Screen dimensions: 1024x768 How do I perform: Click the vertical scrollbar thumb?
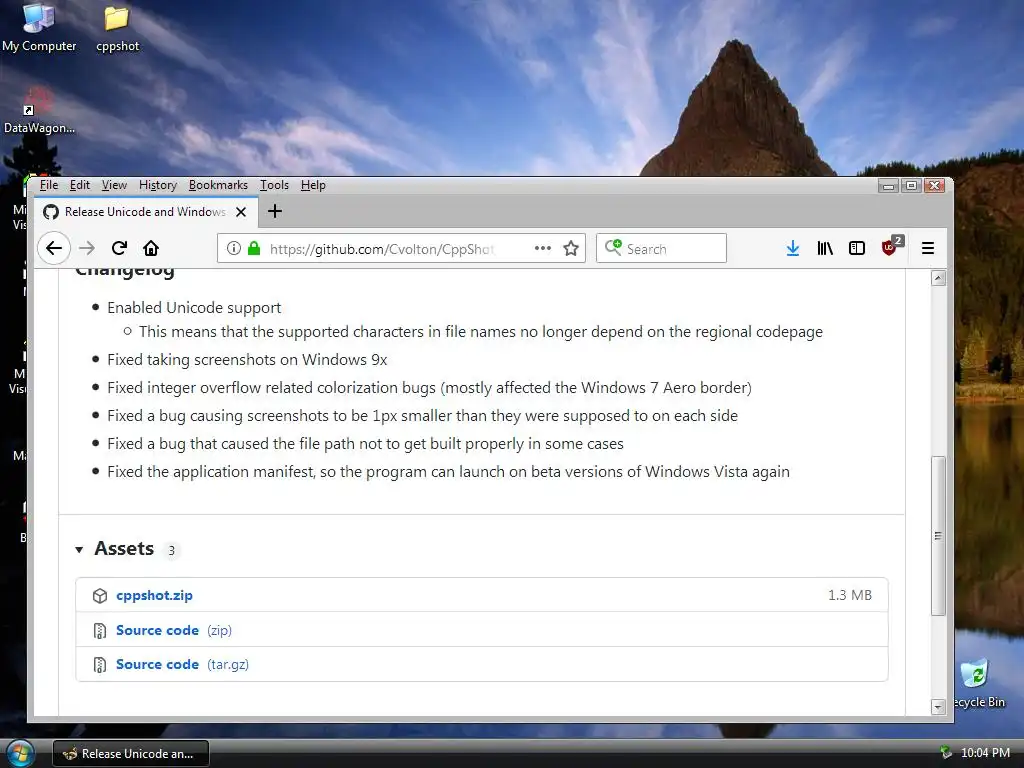938,536
